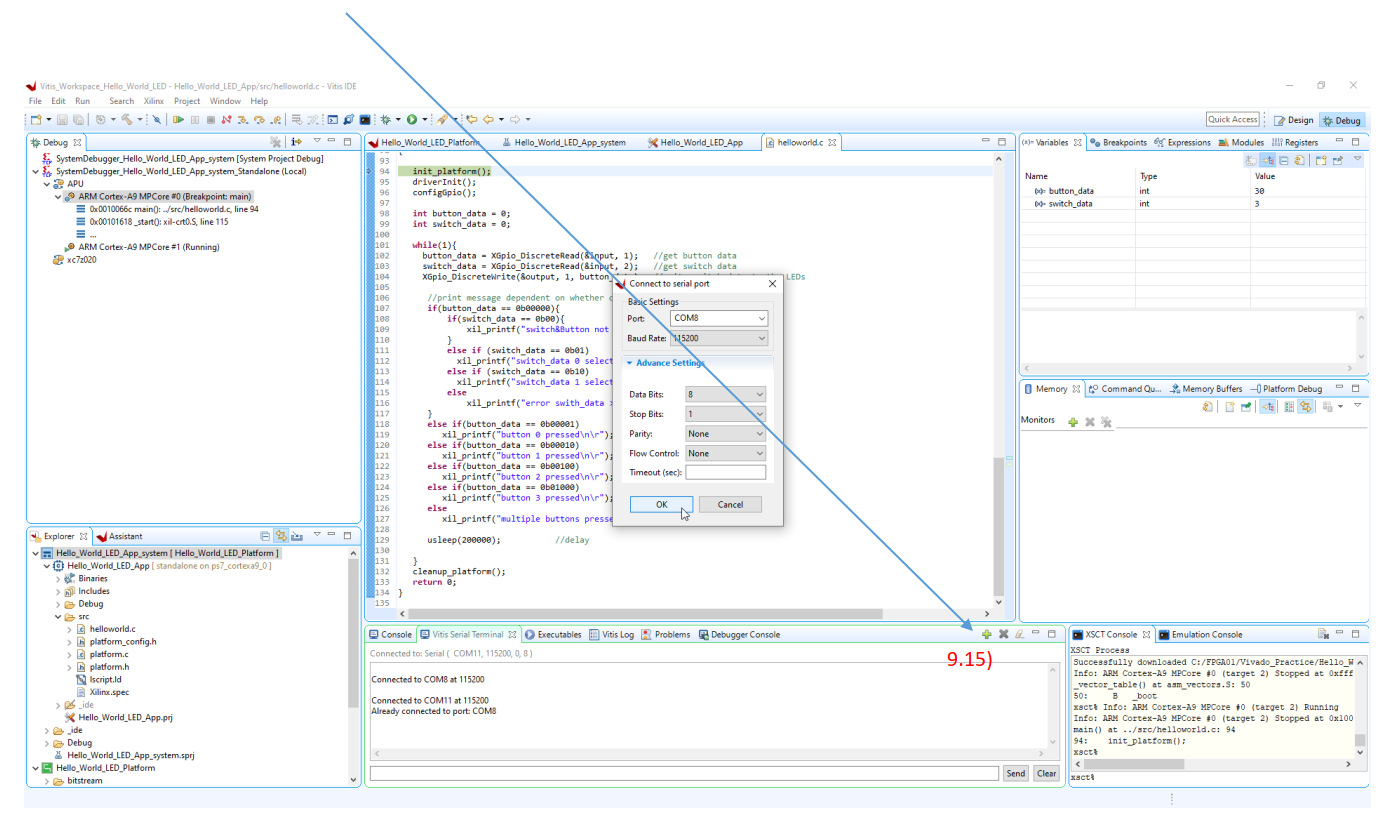Screen dimensions: 1382x824
Task: Click the green plus to connect serial port
Action: click(986, 634)
